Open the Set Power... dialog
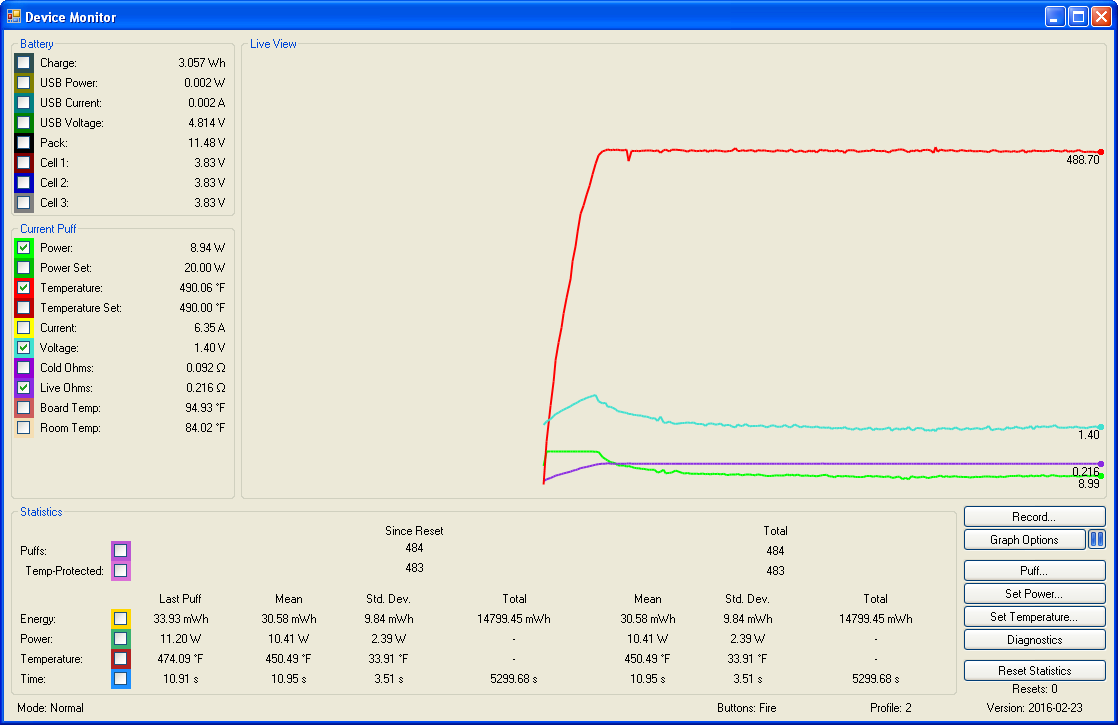1118x725 pixels. tap(1034, 594)
